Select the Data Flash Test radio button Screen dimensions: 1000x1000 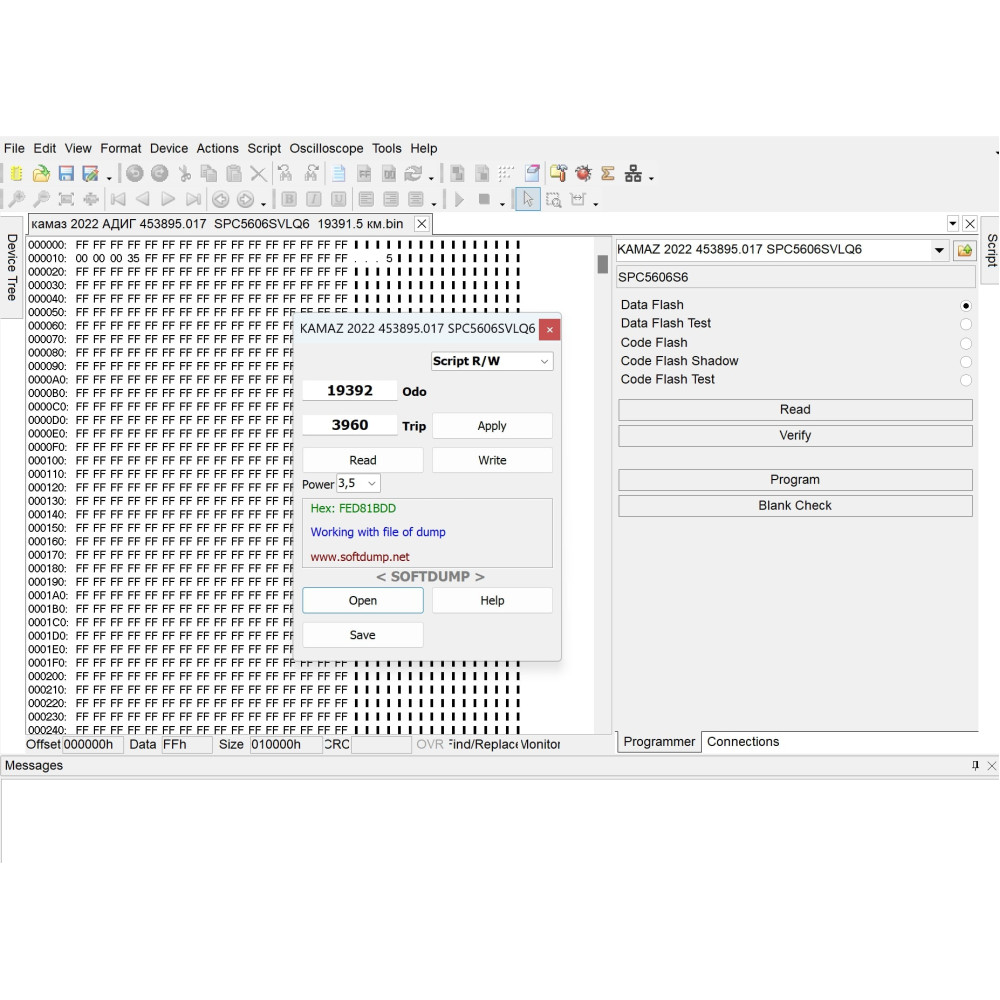(x=966, y=324)
